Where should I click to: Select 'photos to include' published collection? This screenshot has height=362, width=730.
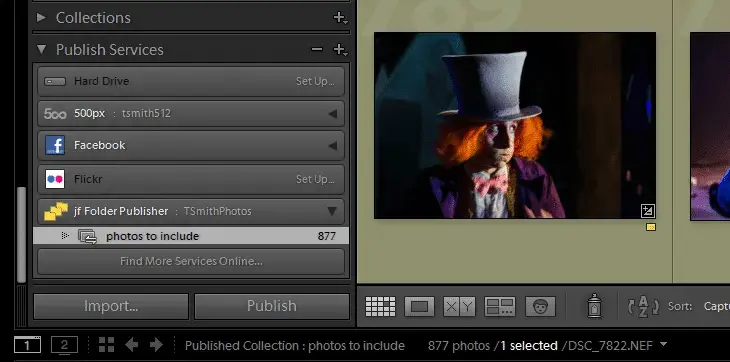[191, 236]
